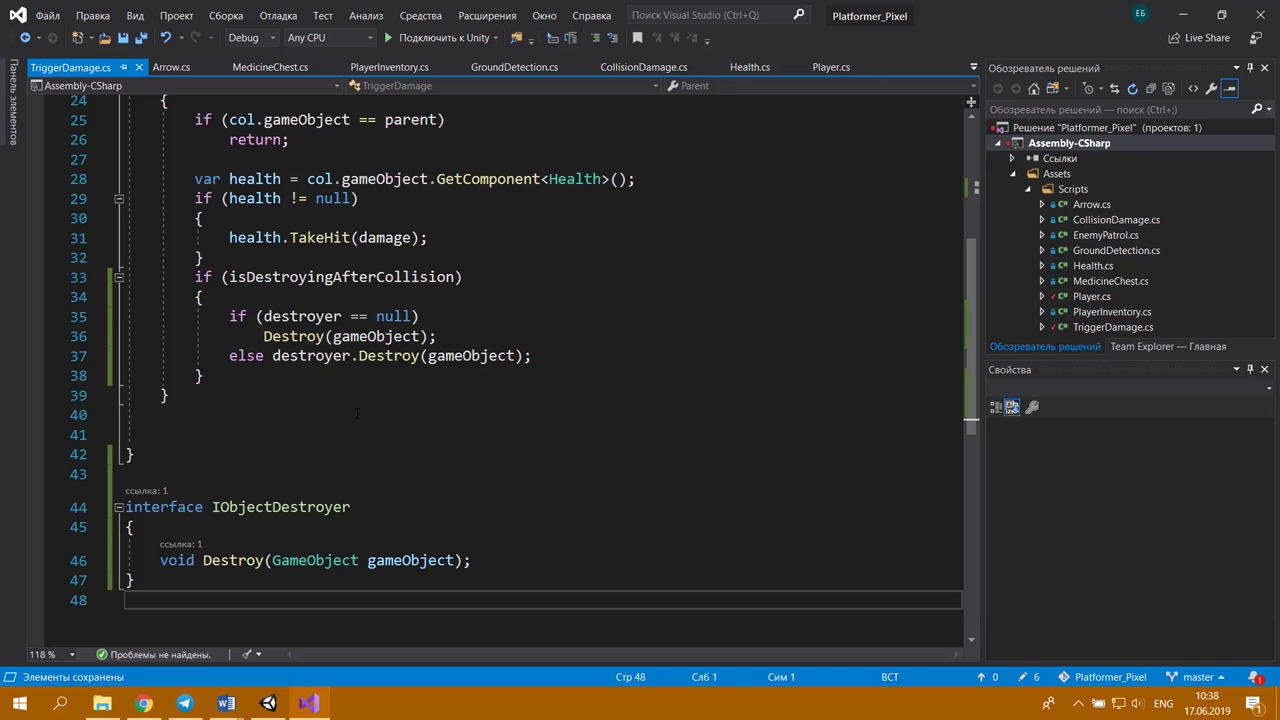Expand the Ссылки node in the tree
The image size is (1280, 720).
point(1012,158)
